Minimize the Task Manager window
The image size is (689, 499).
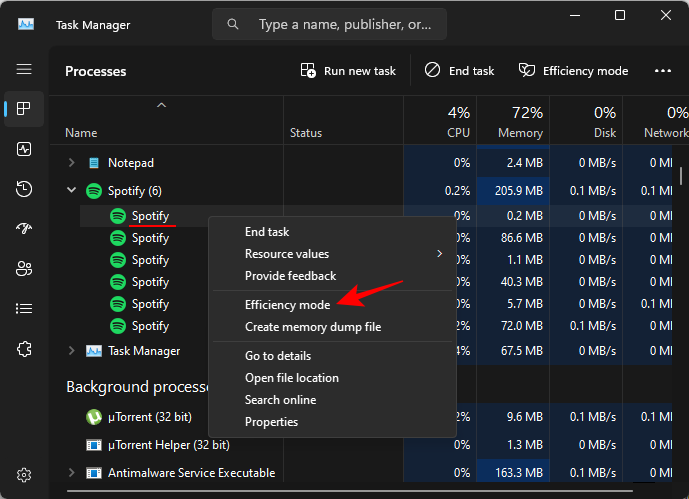(x=575, y=15)
